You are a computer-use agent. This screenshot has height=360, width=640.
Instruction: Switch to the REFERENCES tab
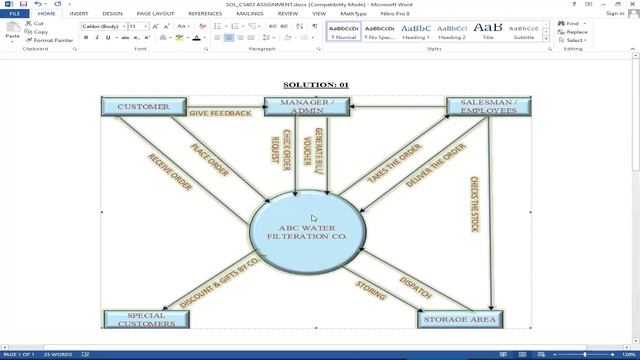(205, 13)
